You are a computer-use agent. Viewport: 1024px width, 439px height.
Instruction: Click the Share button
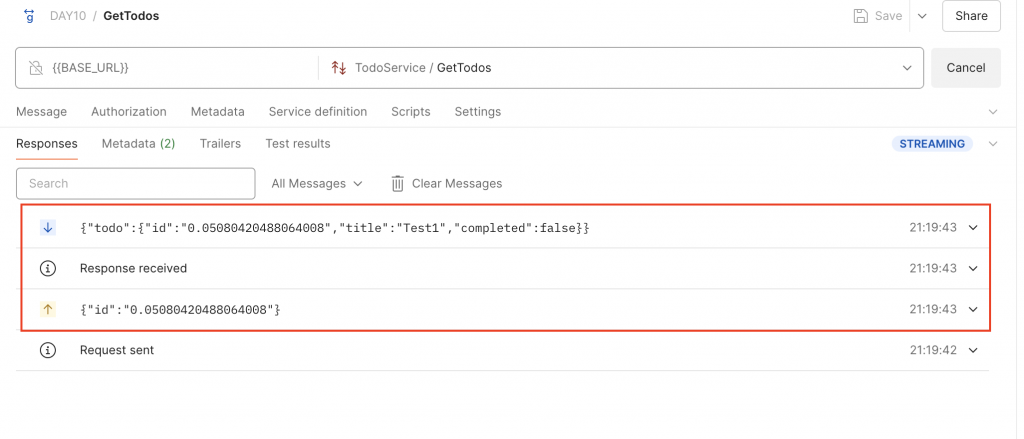(x=971, y=16)
